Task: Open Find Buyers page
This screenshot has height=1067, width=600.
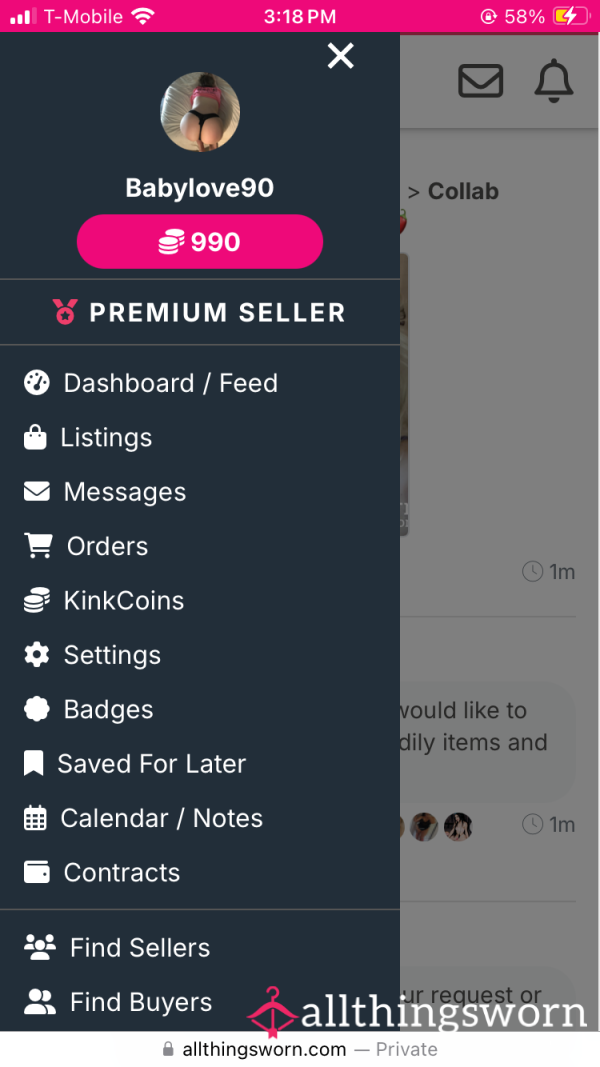Action: (x=200, y=1002)
